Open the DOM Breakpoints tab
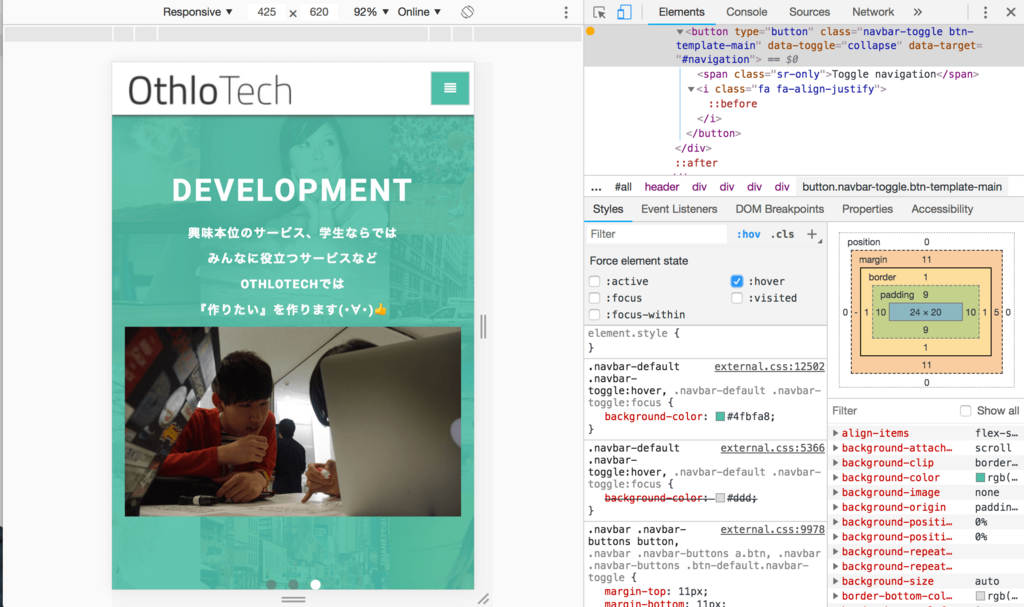The width and height of the screenshot is (1024, 607). (x=780, y=209)
